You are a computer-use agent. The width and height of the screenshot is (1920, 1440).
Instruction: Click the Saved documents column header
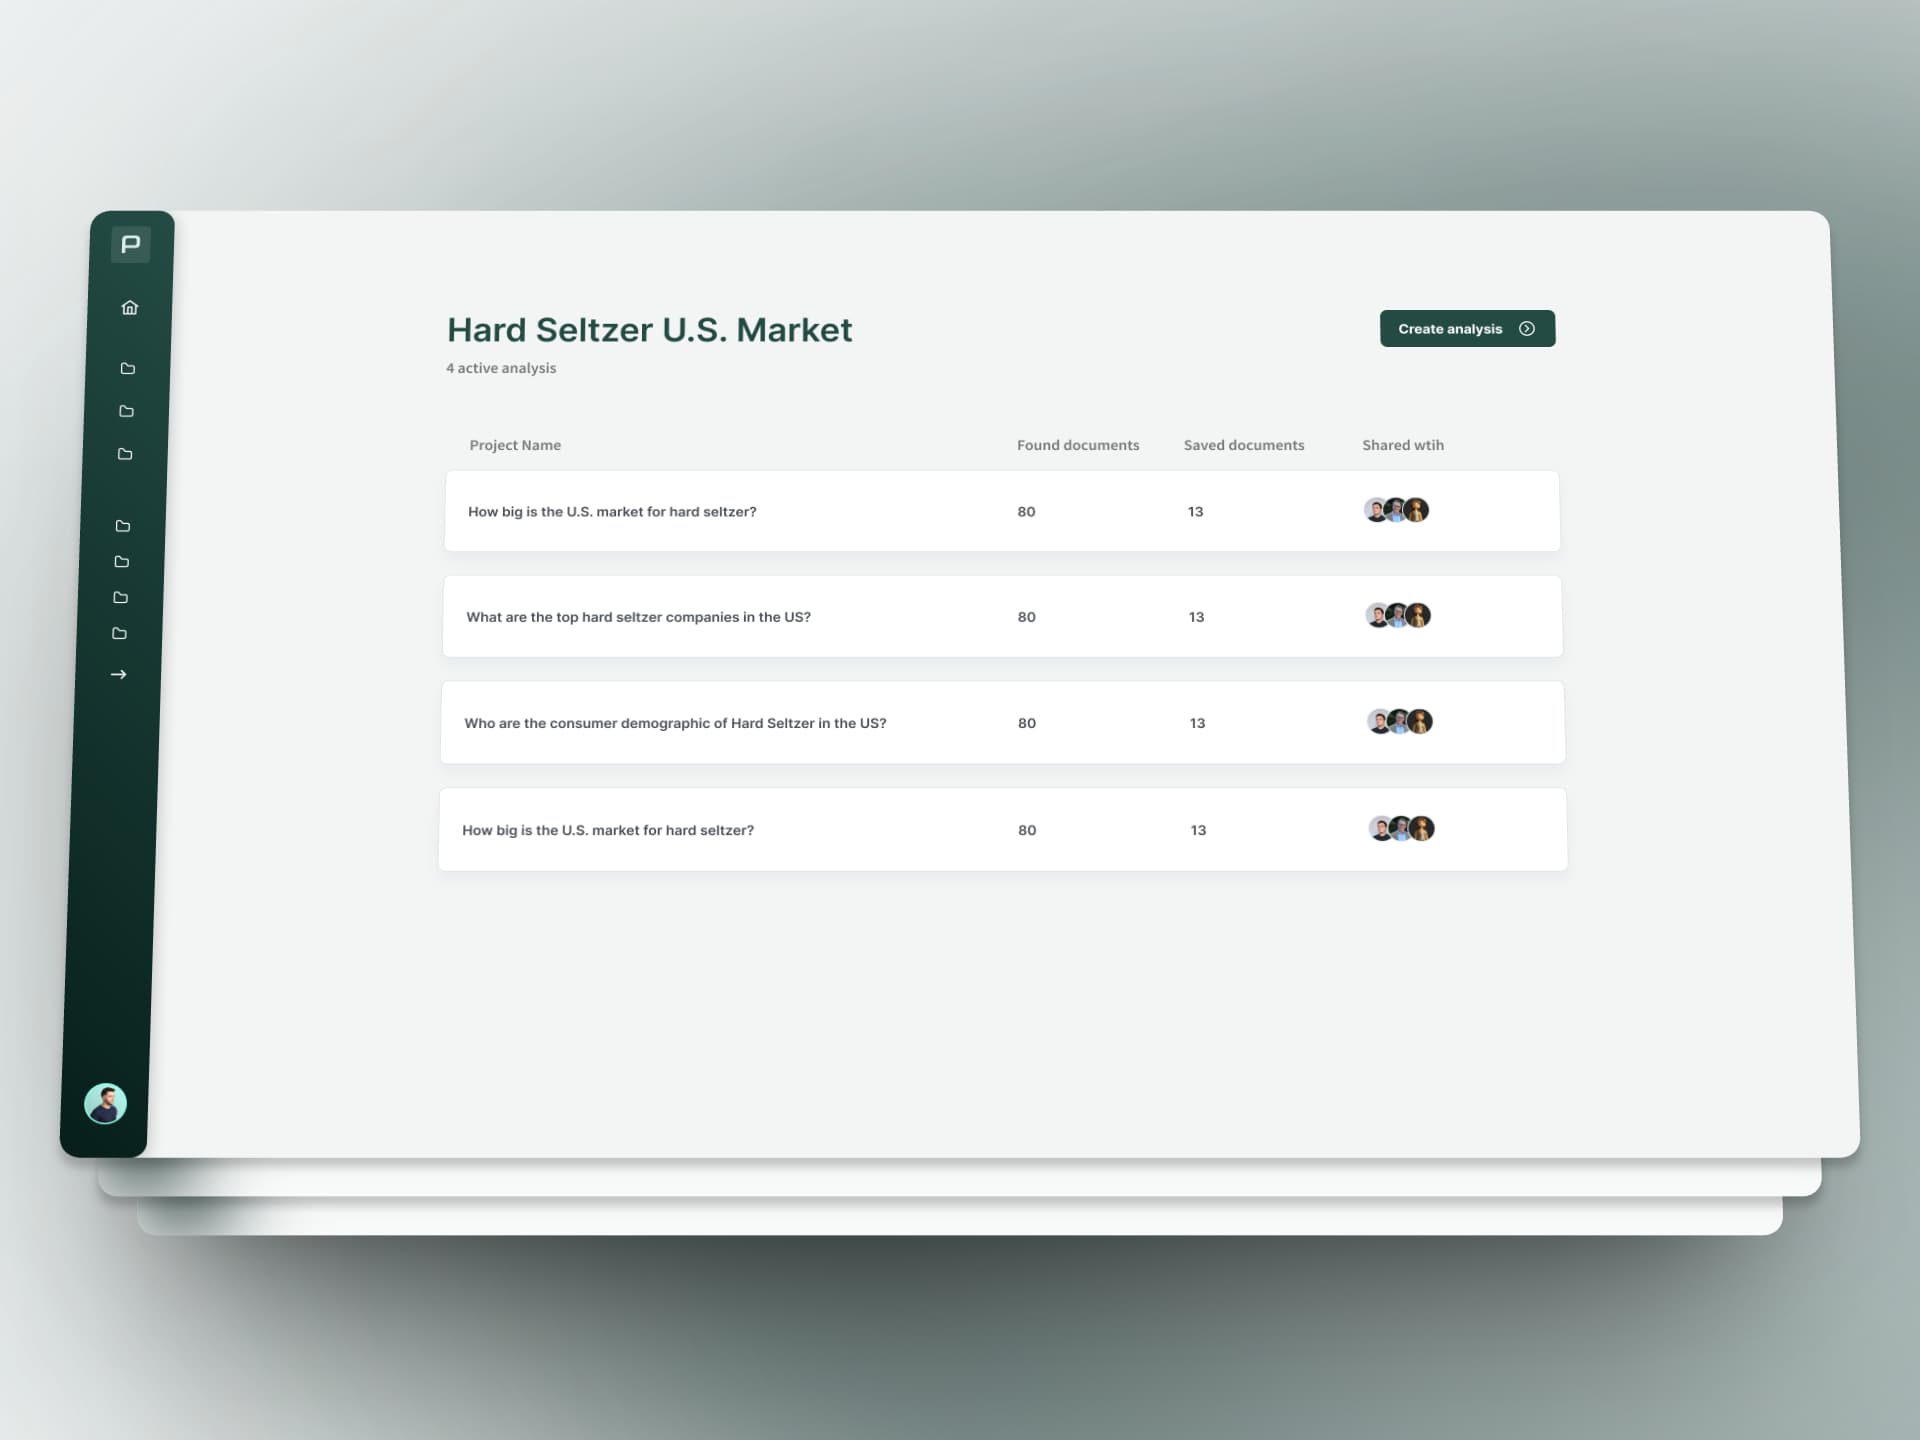(x=1243, y=445)
